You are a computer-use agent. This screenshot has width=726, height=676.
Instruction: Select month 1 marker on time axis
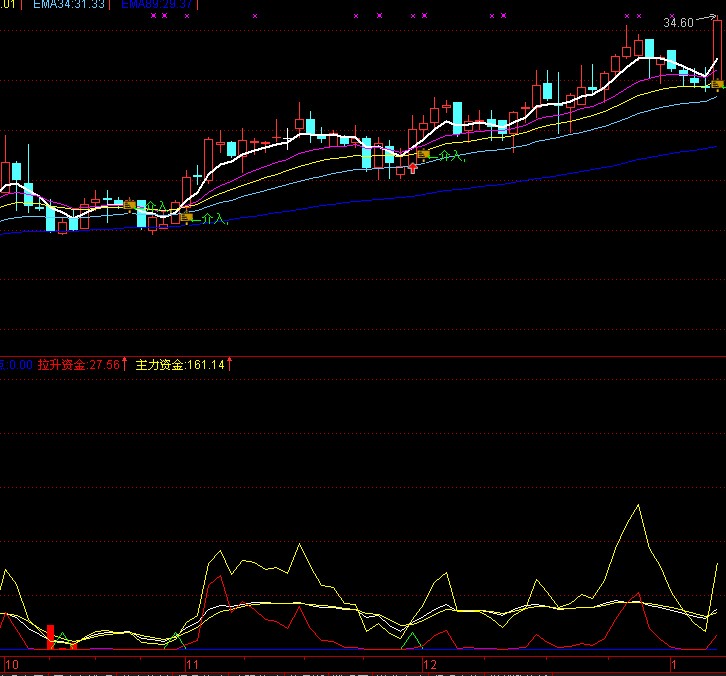coord(675,664)
